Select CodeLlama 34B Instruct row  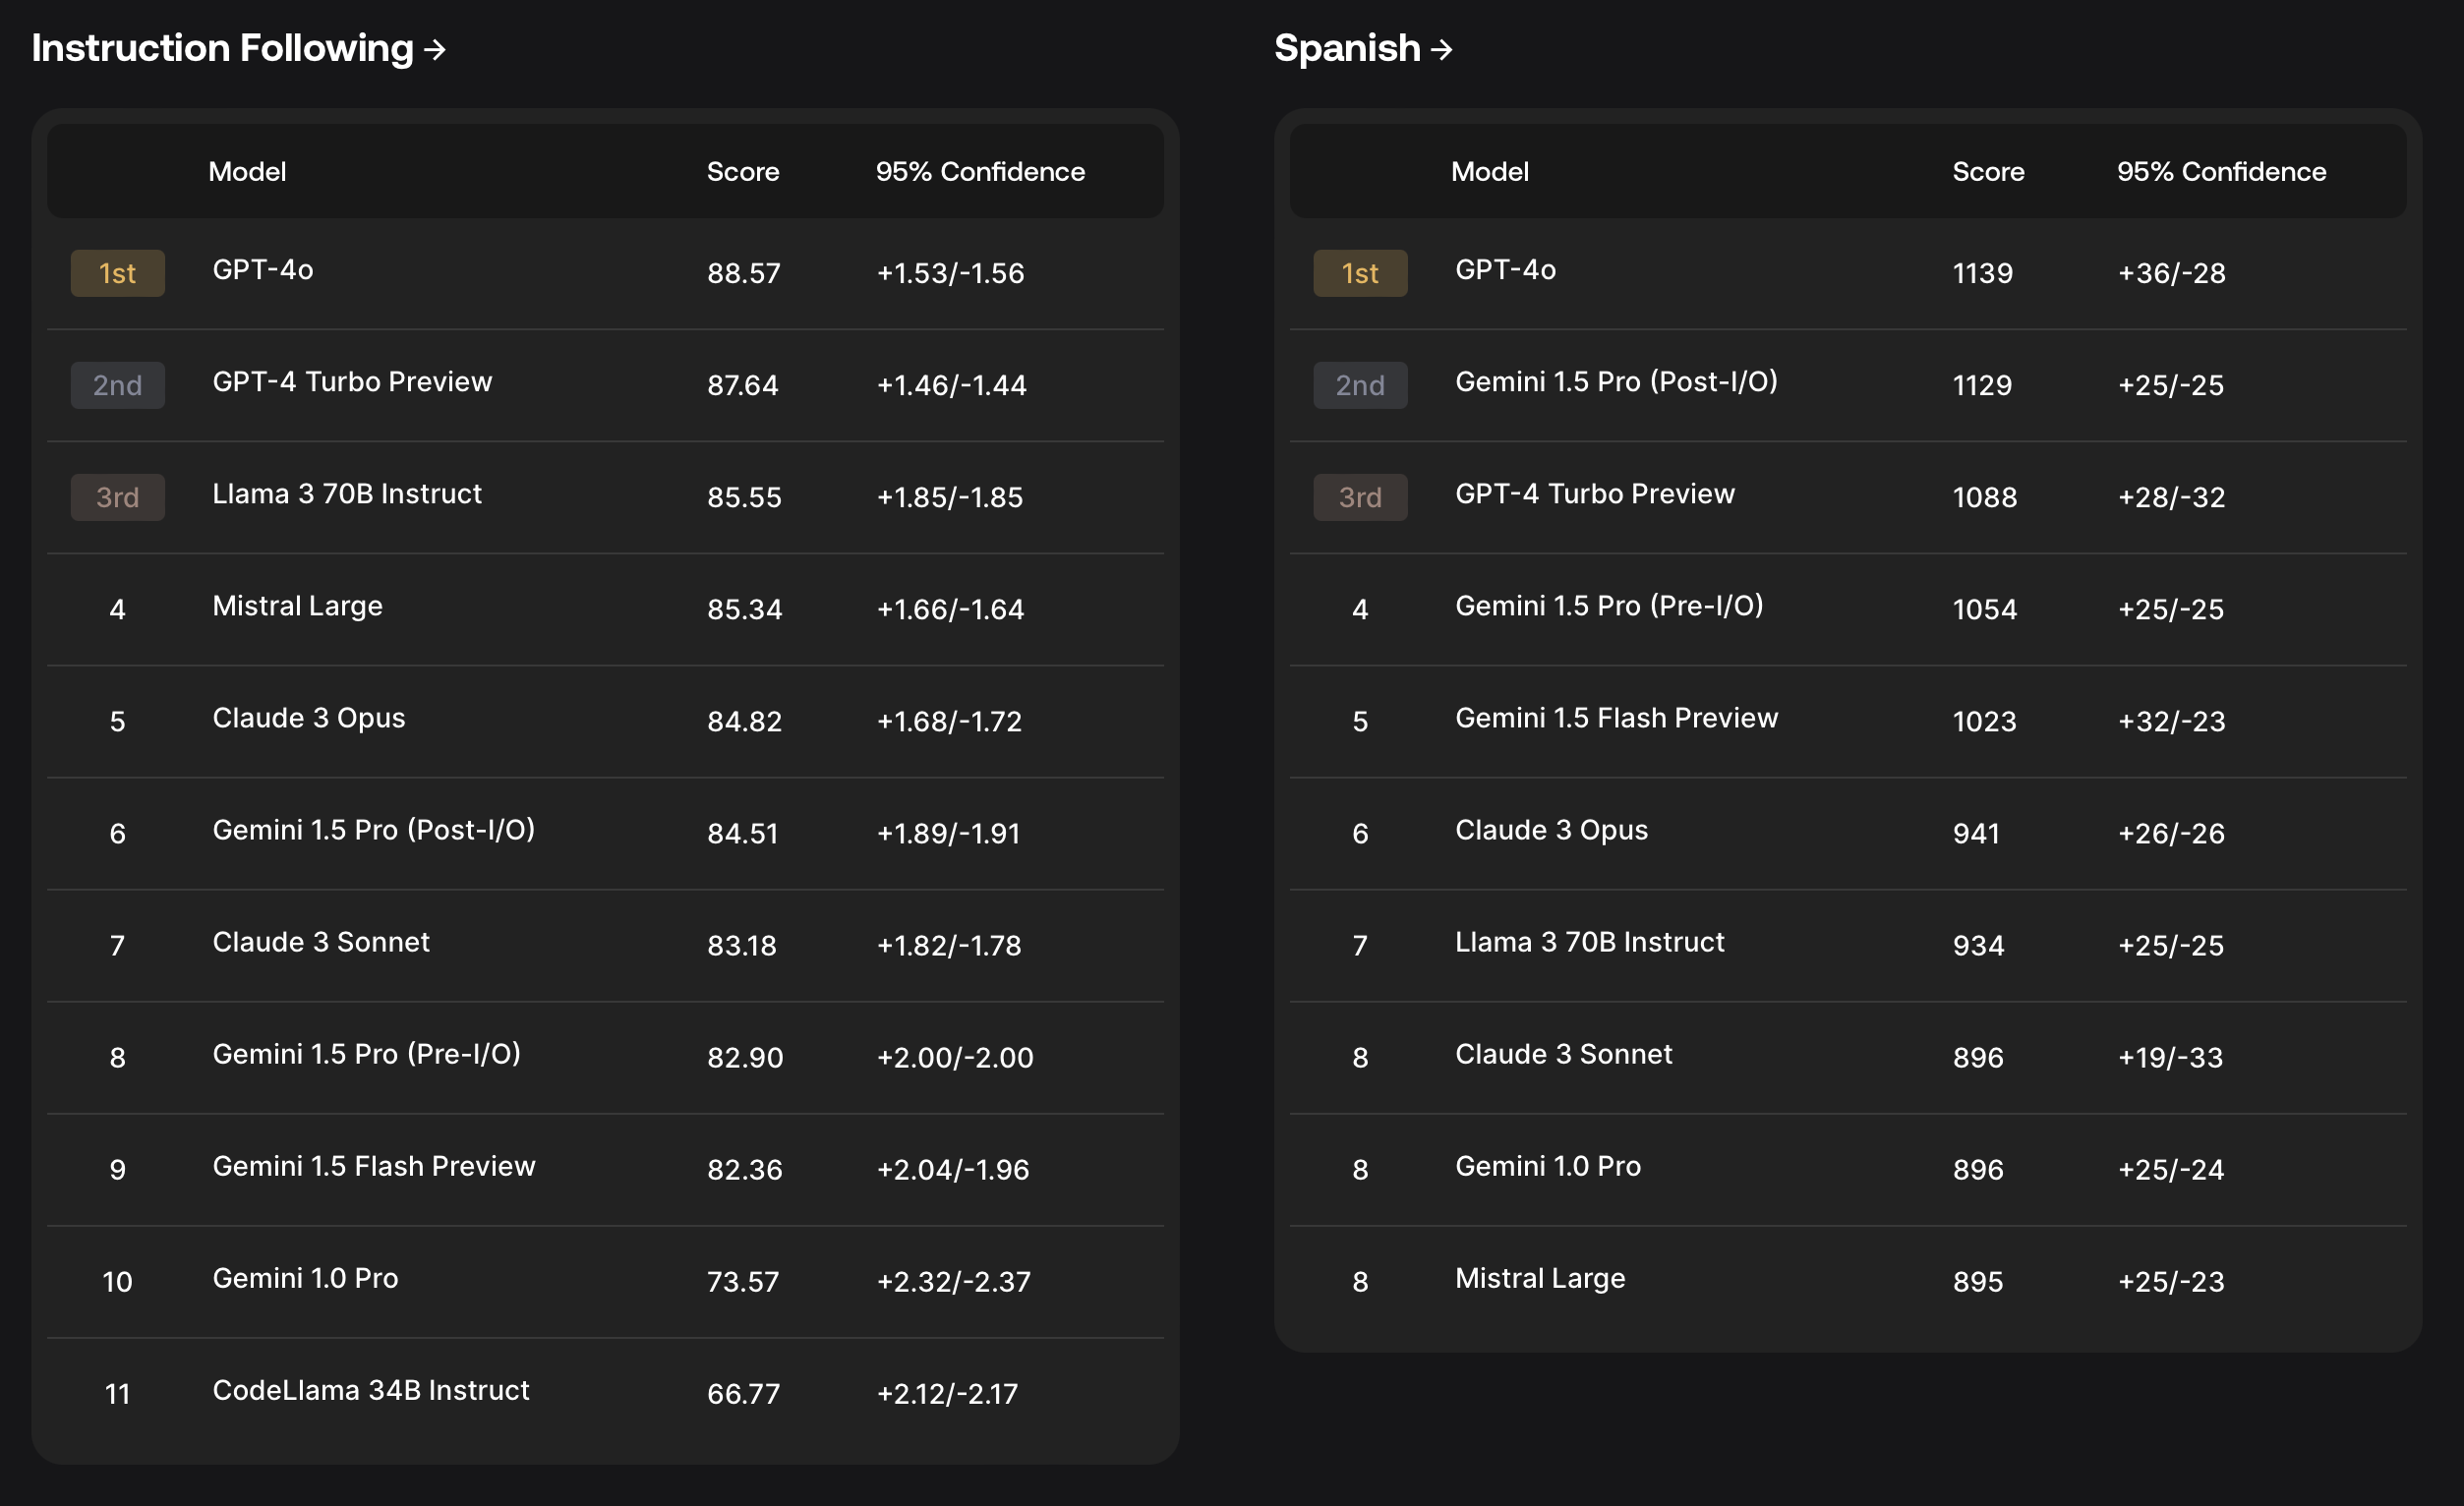click(x=370, y=1390)
